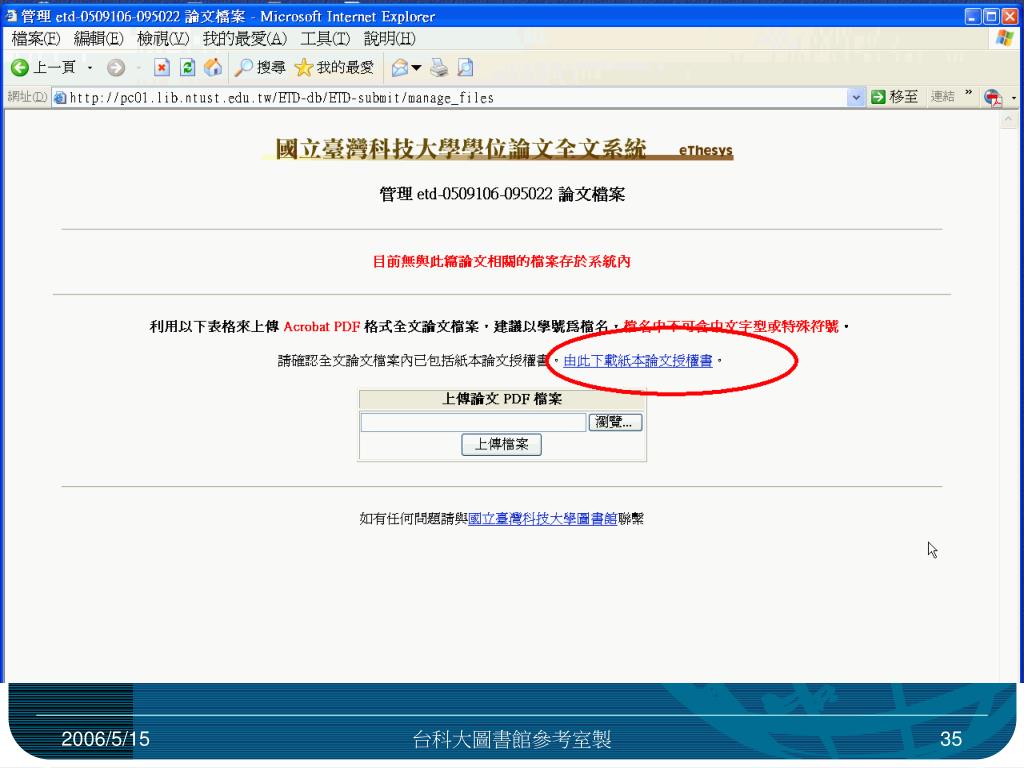This screenshot has height=768, width=1024.
Task: Expand the Acrobat toolbar dropdown arrow
Action: click(1013, 98)
